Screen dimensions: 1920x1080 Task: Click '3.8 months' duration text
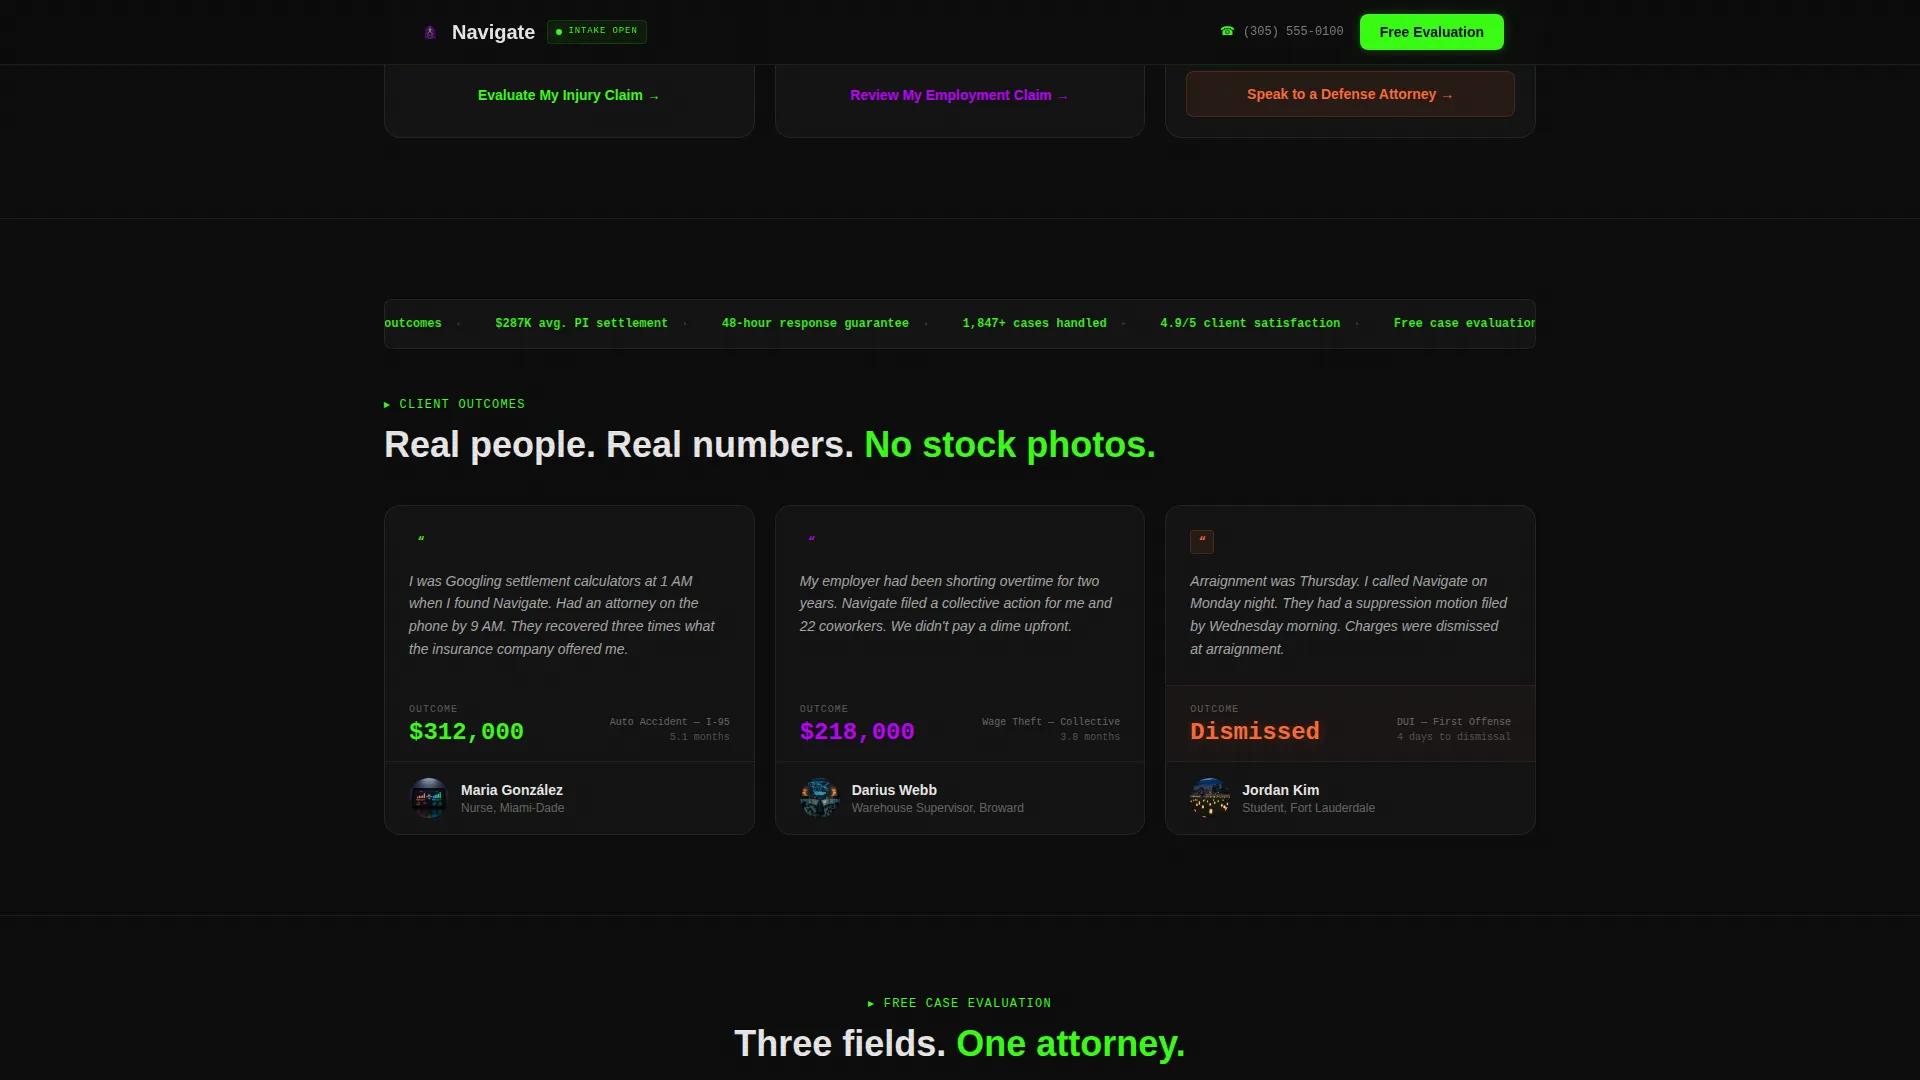pos(1090,737)
